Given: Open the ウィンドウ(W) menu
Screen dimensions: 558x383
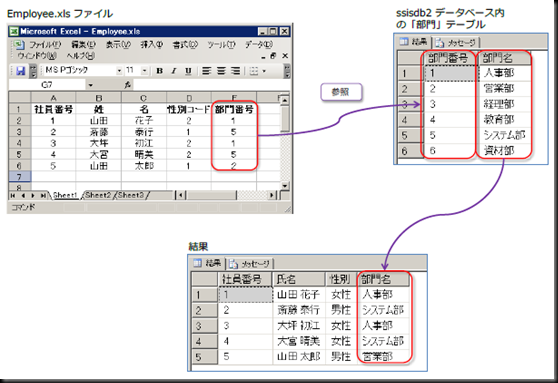Looking at the screenshot, I should pyautogui.click(x=37, y=56).
